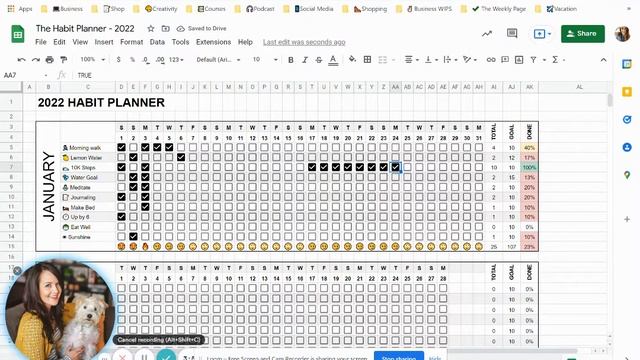Open the name box dropdown arrow
The image size is (640, 360).
[x=46, y=76]
